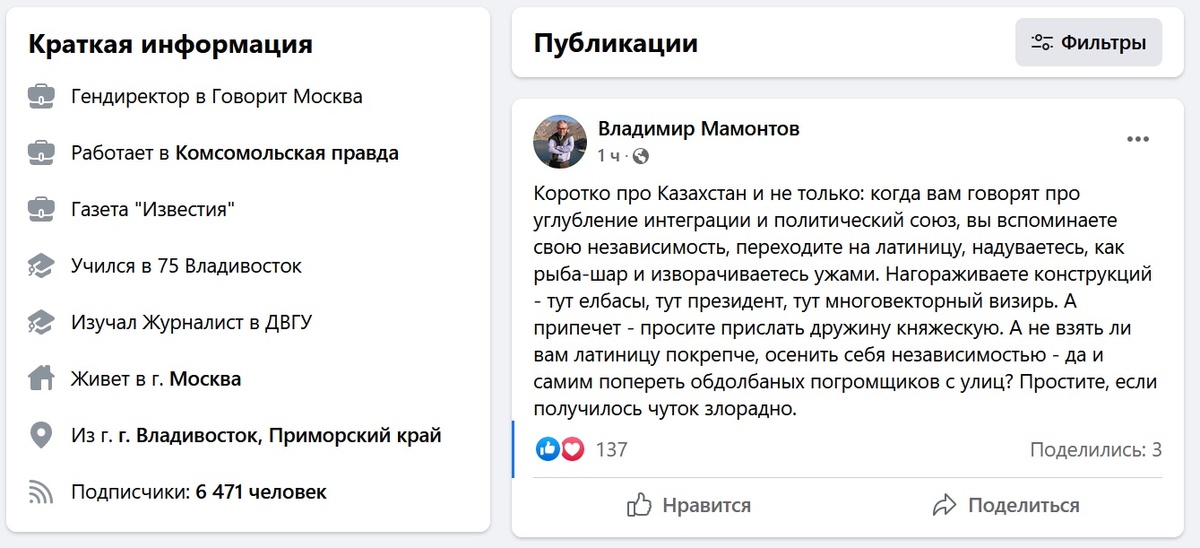Click the blue like reaction icon
This screenshot has width=1200, height=548.
coord(548,449)
